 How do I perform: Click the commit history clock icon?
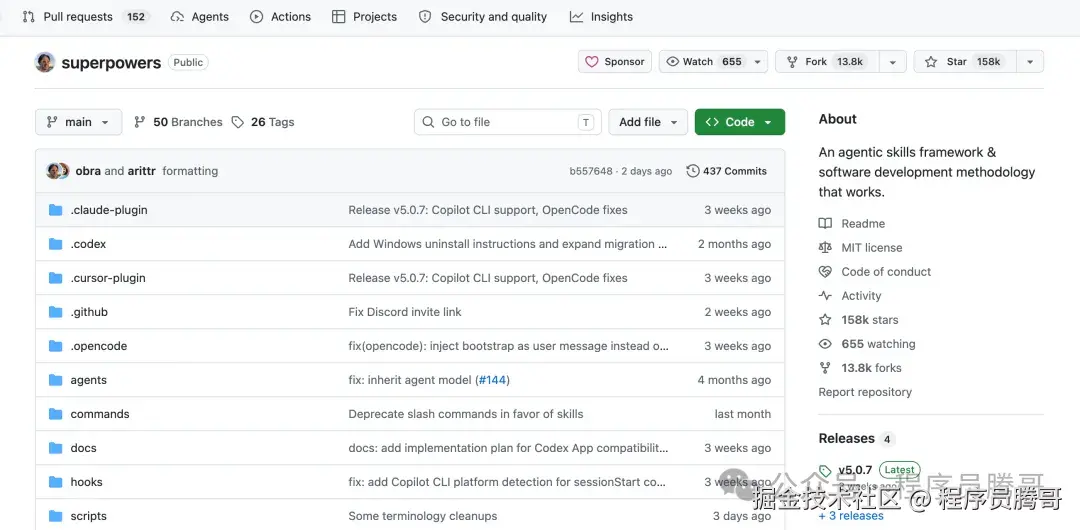(693, 171)
